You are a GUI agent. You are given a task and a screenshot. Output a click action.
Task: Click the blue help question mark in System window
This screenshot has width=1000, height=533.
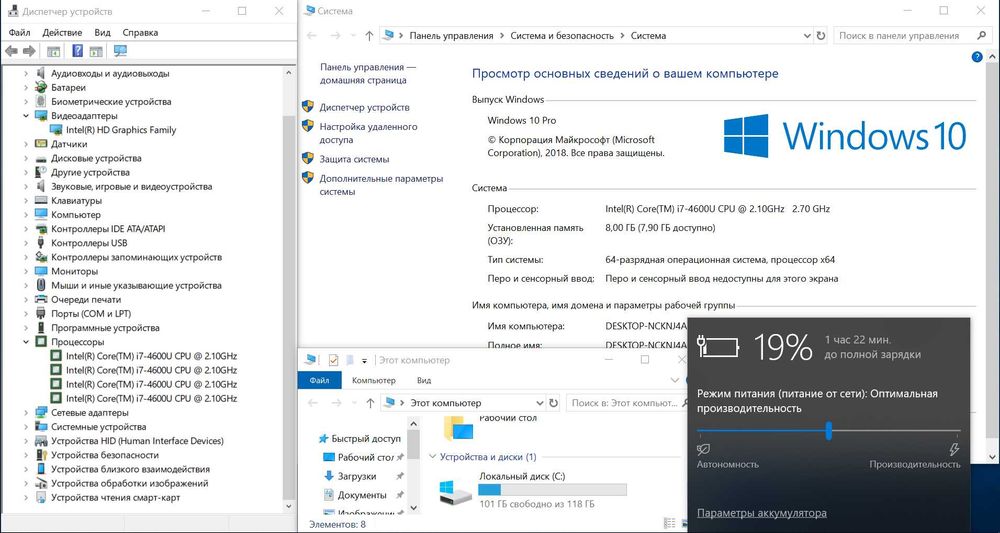(976, 57)
